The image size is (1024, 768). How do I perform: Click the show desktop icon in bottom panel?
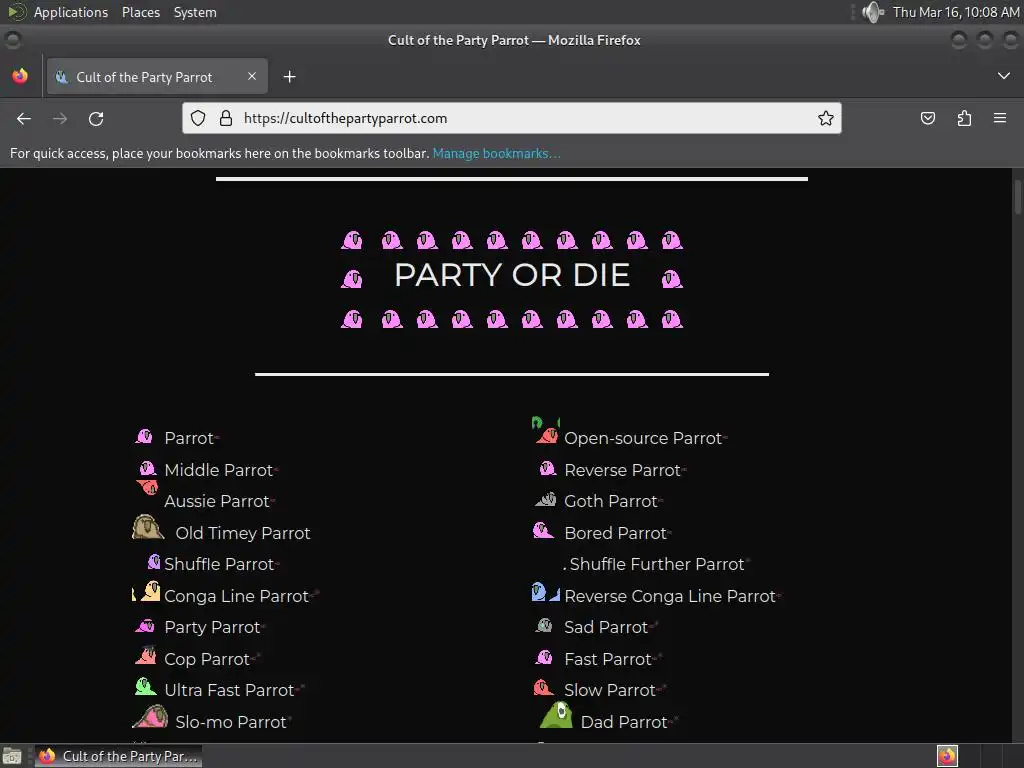(12, 756)
